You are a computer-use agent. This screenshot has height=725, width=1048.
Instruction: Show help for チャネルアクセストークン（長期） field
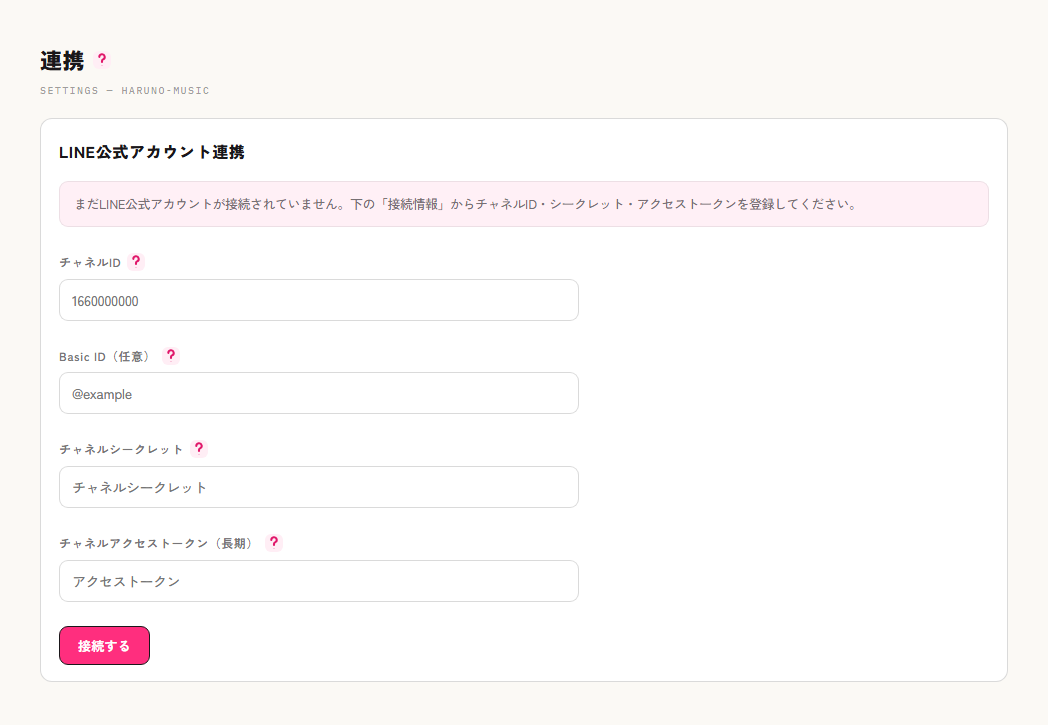pyautogui.click(x=273, y=543)
